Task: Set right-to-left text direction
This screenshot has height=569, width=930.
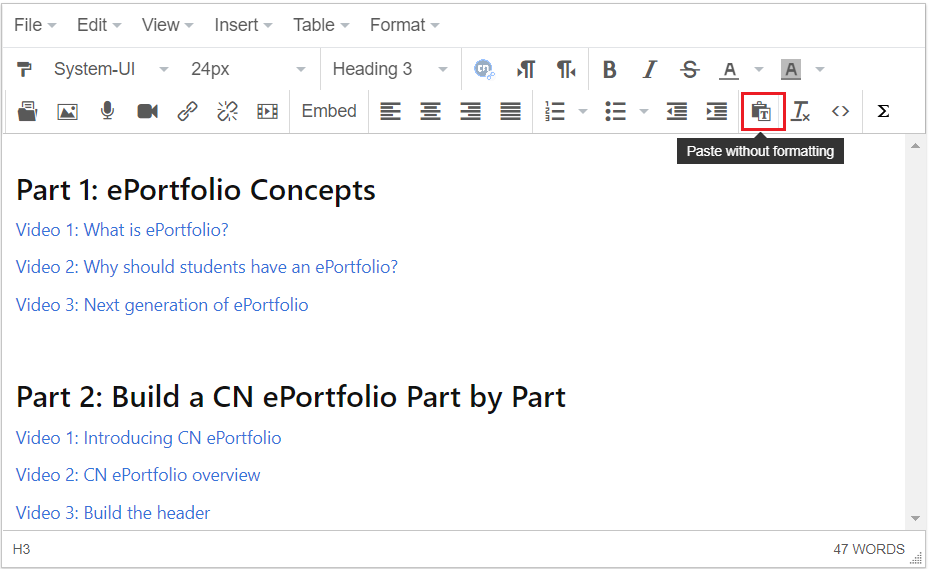Action: [x=566, y=69]
